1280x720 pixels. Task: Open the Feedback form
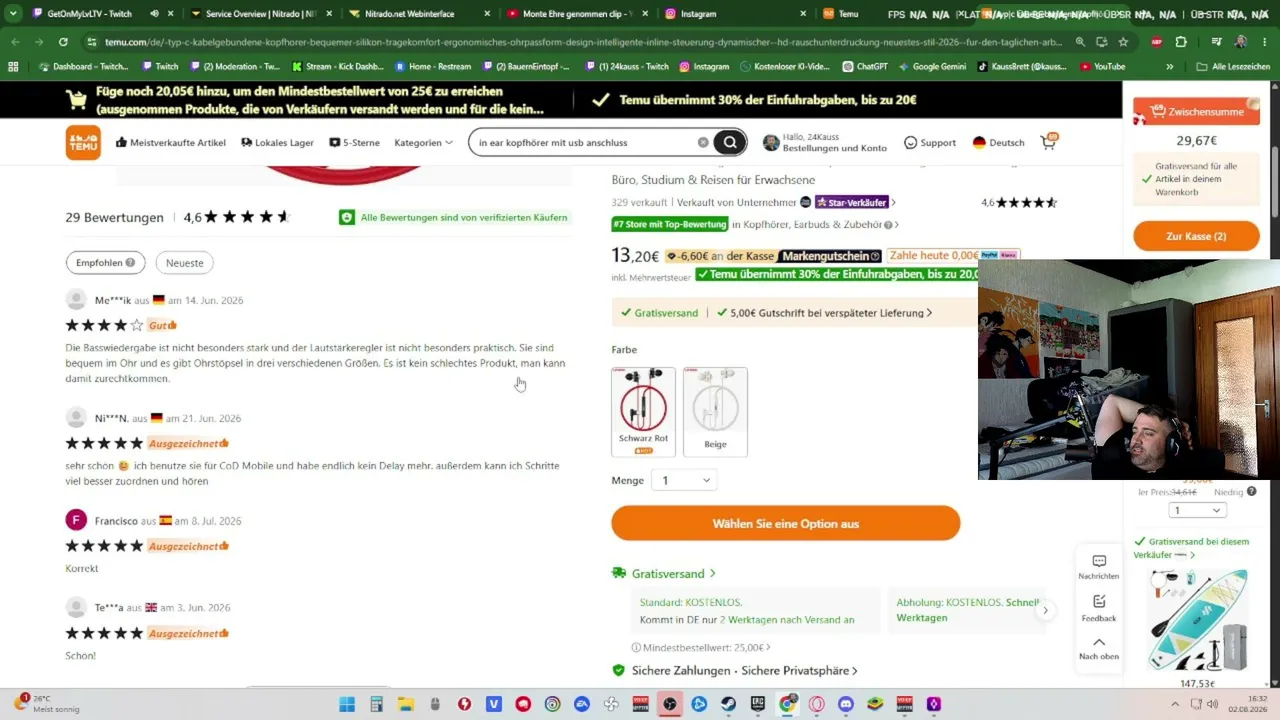(x=1098, y=608)
